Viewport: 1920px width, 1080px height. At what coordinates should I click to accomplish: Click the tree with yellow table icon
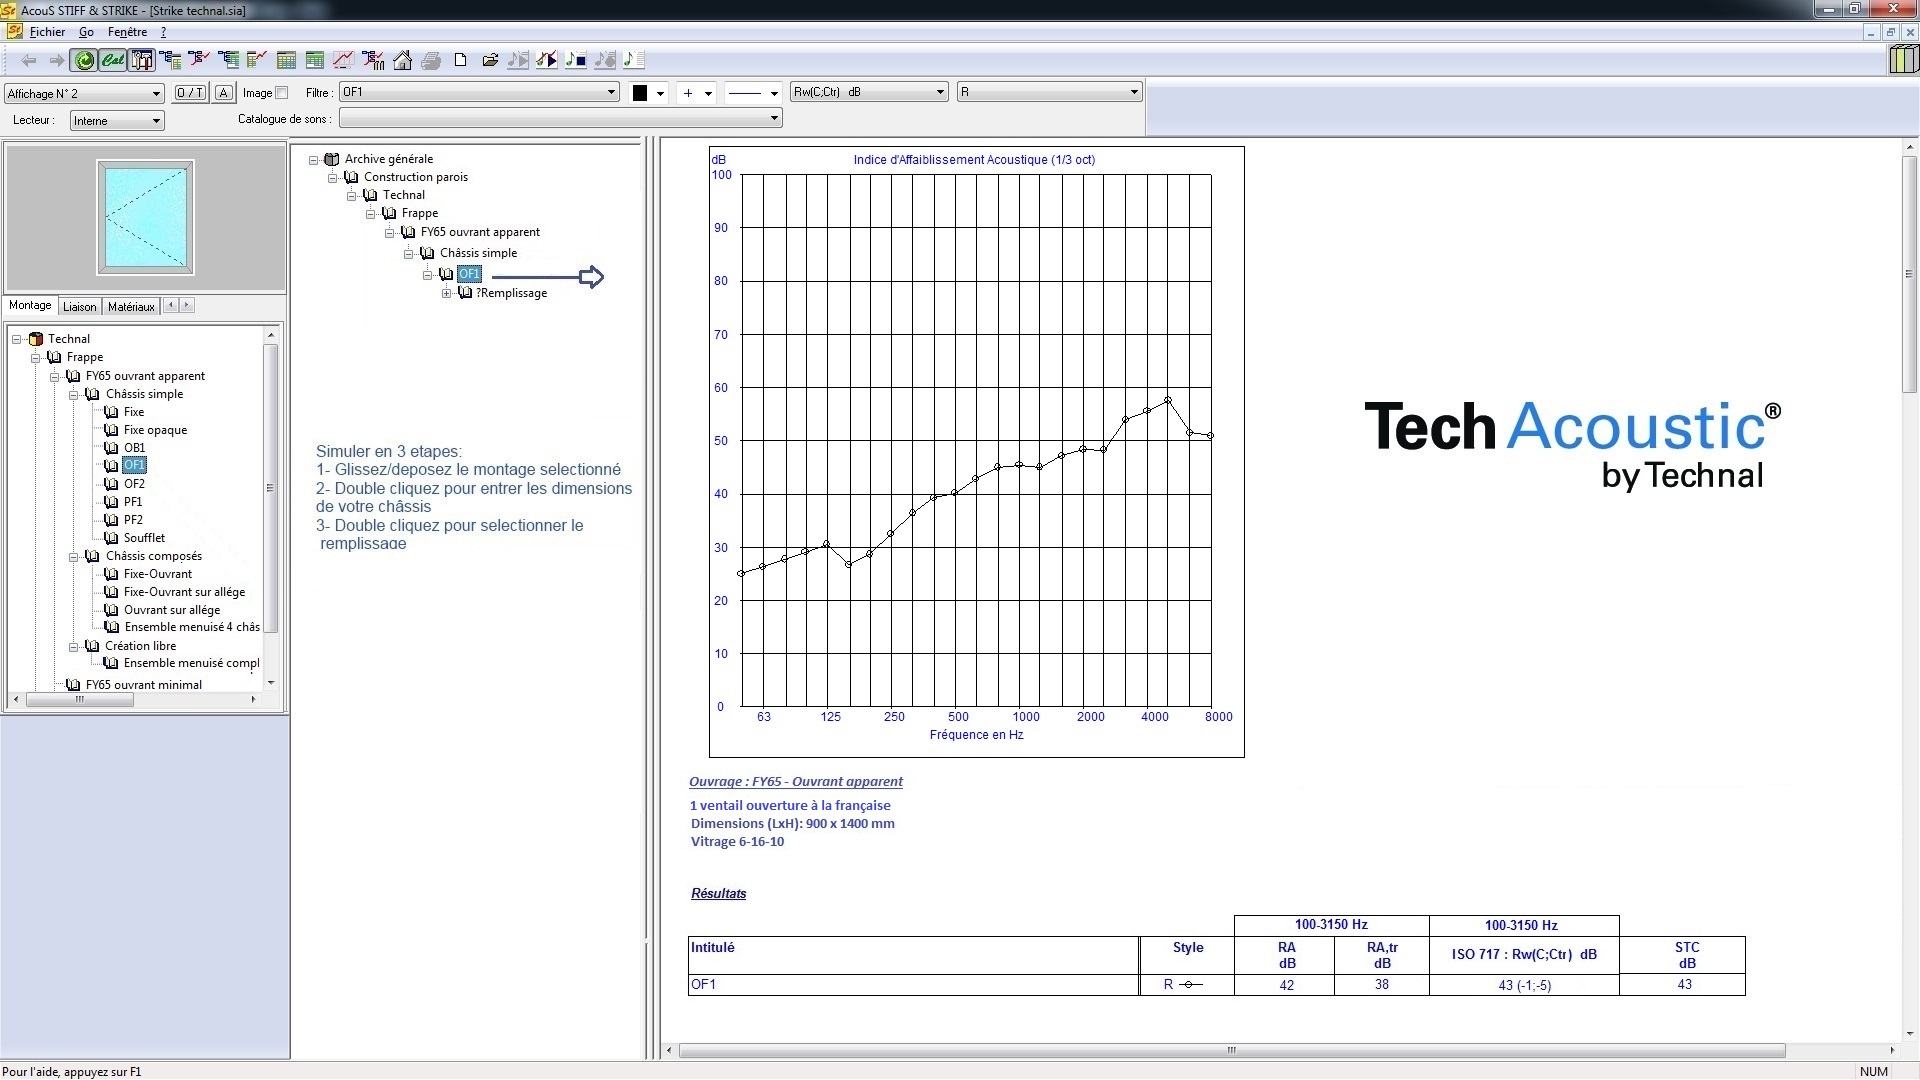tap(171, 61)
